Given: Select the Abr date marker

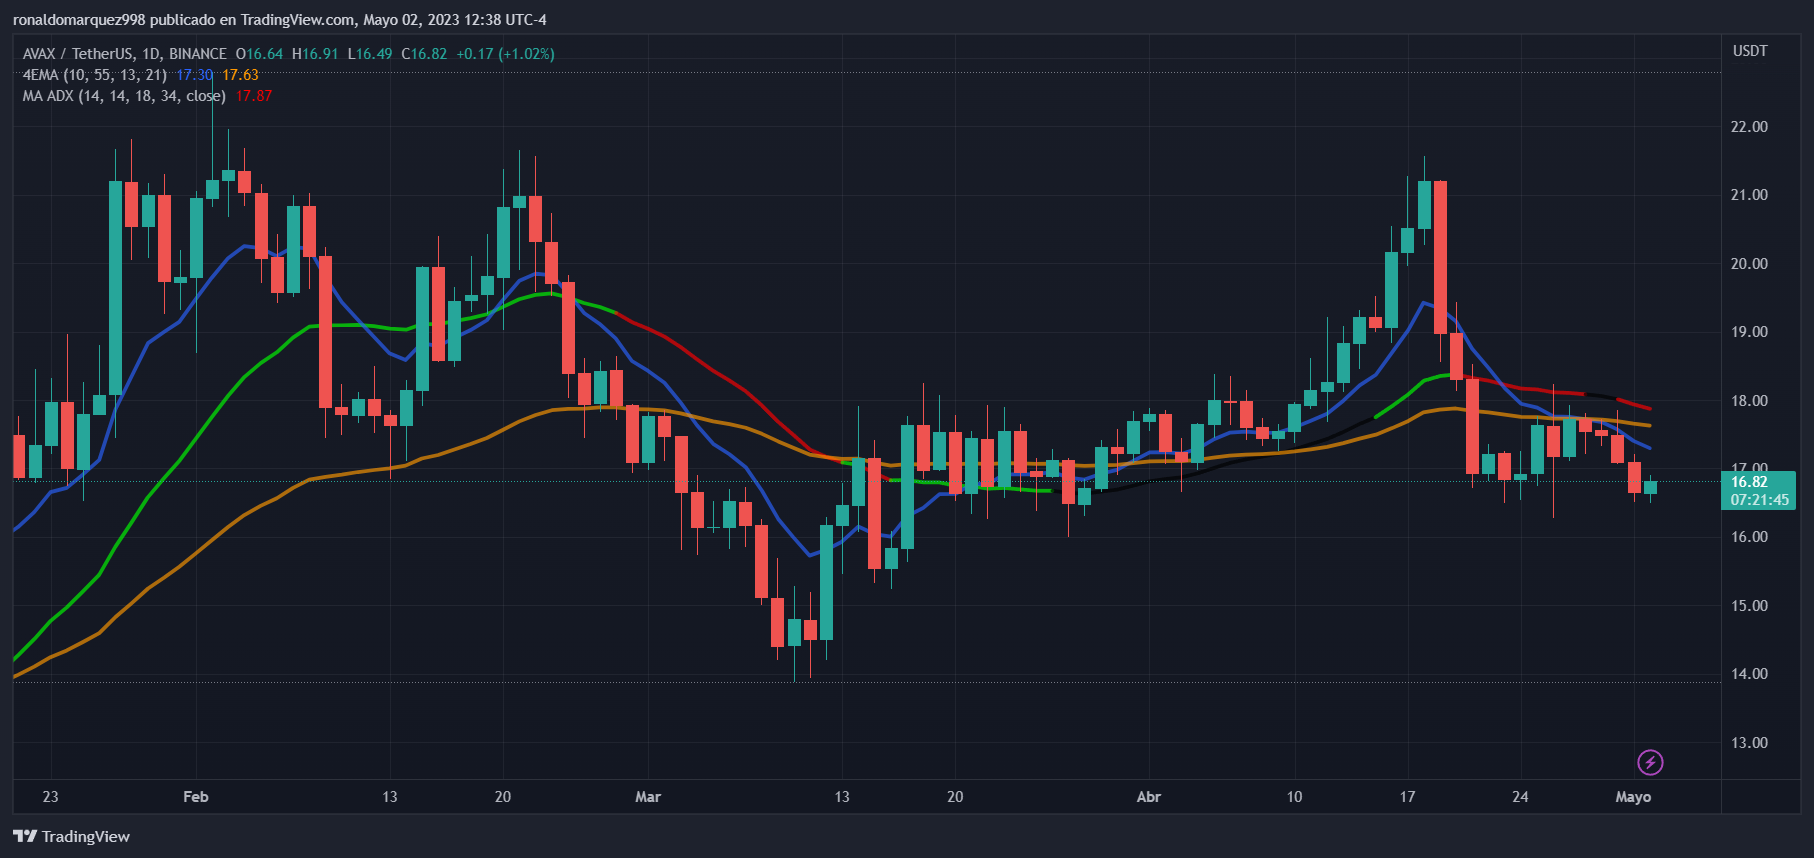Looking at the screenshot, I should (x=1149, y=797).
